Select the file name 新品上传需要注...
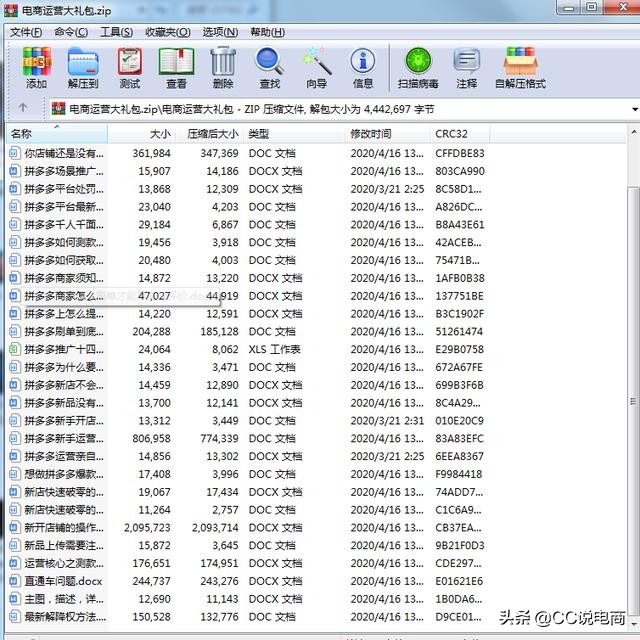Screen dimensions: 640x640 coord(64,545)
